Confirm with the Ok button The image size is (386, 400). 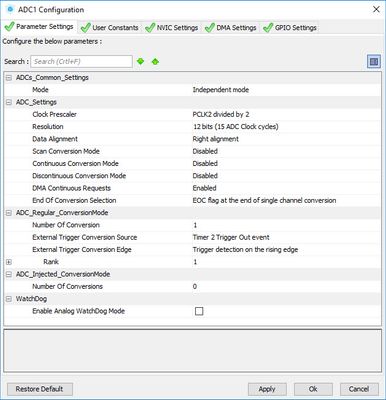click(313, 389)
